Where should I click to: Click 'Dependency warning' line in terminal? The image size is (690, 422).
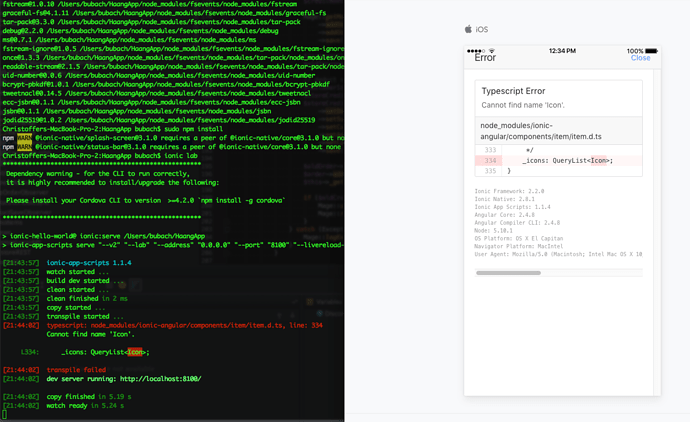[98, 174]
